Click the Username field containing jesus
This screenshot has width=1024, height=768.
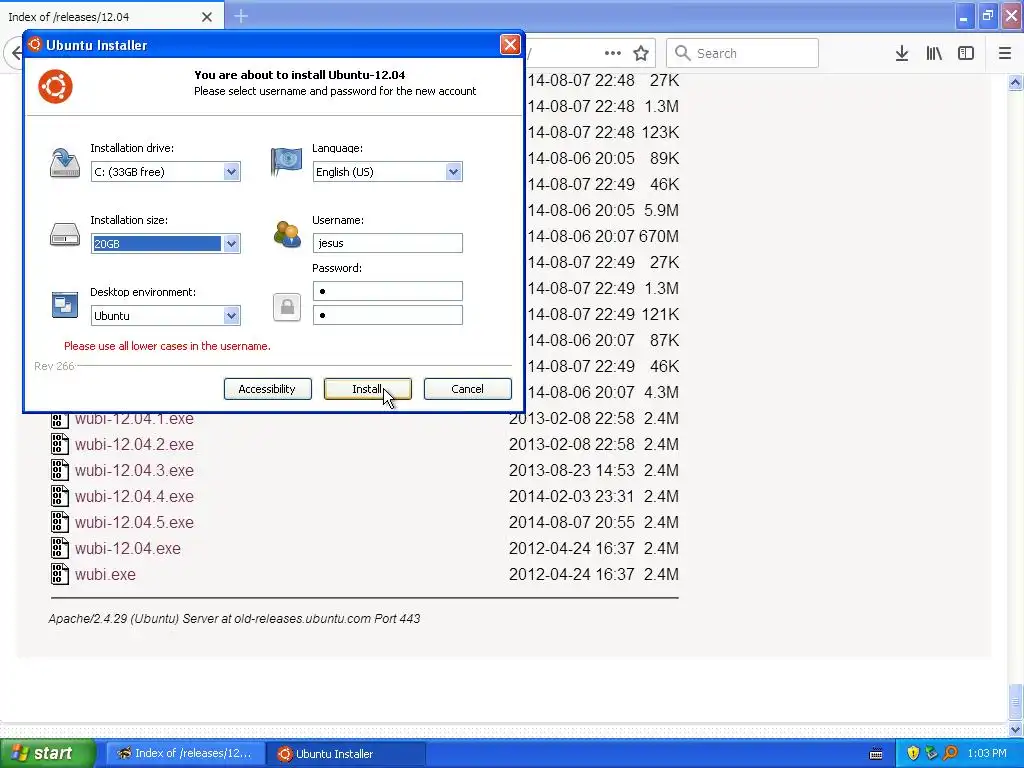(x=387, y=243)
